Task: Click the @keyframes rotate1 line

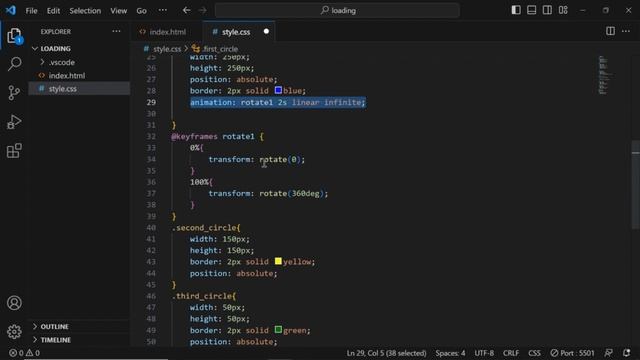Action: tap(217, 136)
